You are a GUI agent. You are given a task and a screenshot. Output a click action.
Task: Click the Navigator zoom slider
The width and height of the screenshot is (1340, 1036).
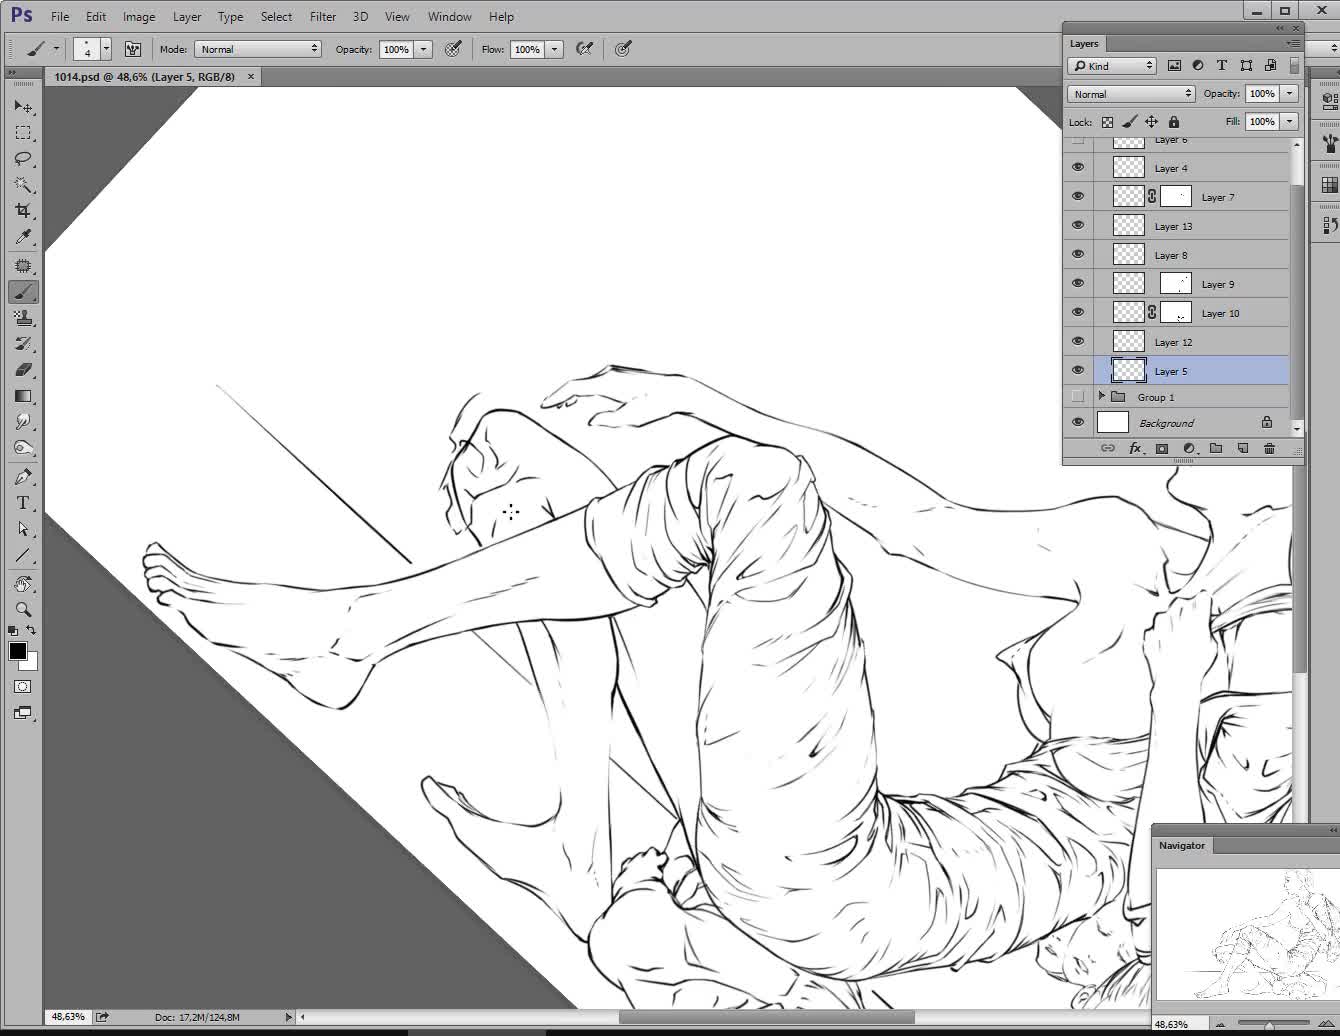1269,1025
